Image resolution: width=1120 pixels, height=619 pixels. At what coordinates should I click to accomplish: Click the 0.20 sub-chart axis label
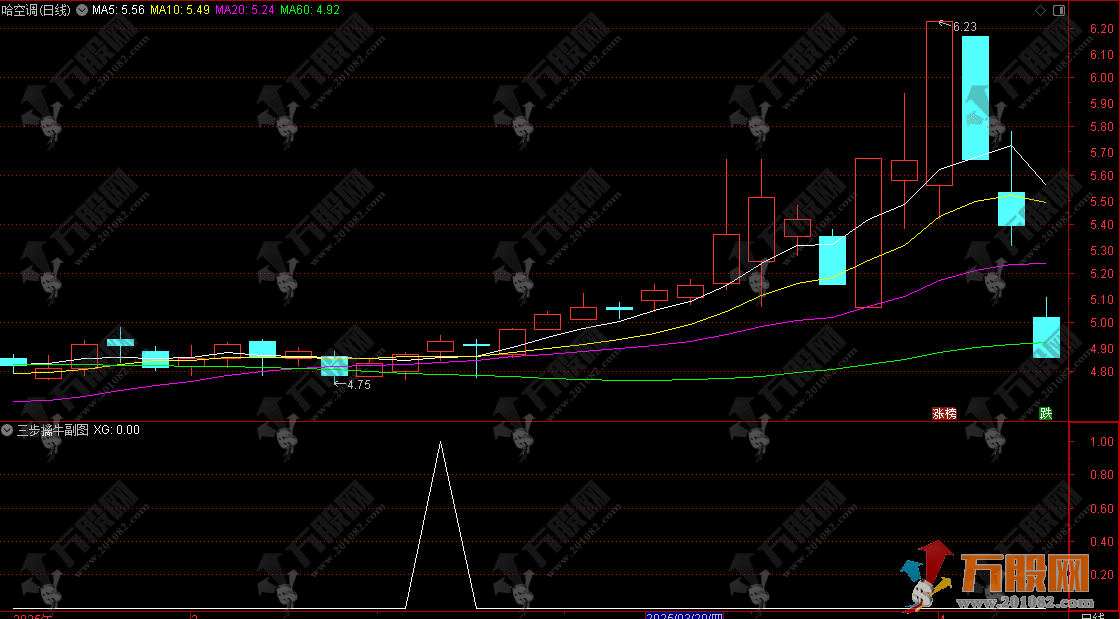[1101, 575]
